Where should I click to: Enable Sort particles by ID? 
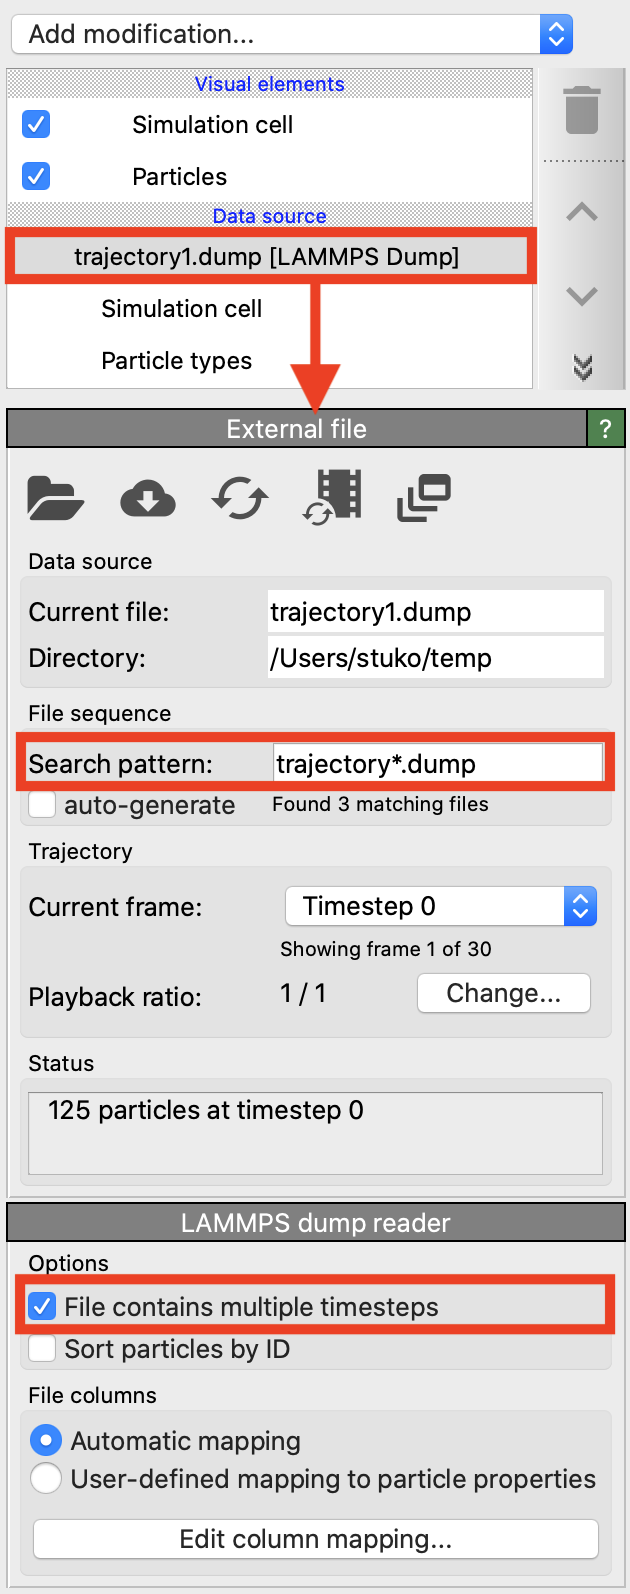(x=42, y=1349)
